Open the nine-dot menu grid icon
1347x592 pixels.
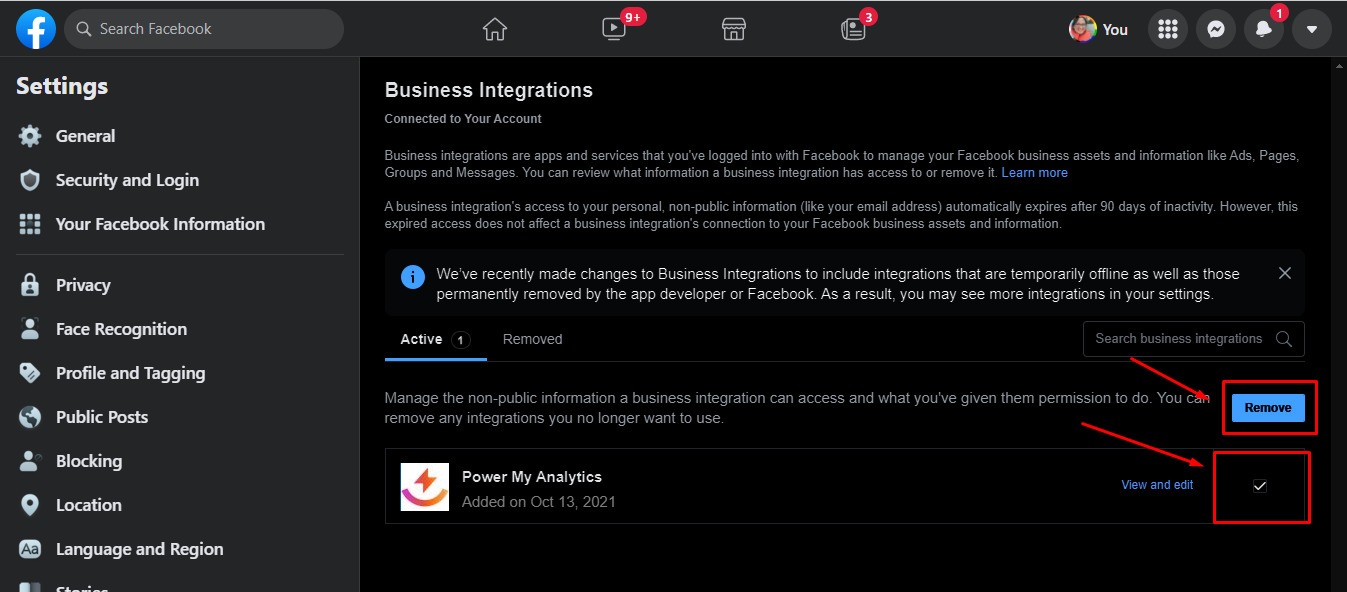point(1167,29)
